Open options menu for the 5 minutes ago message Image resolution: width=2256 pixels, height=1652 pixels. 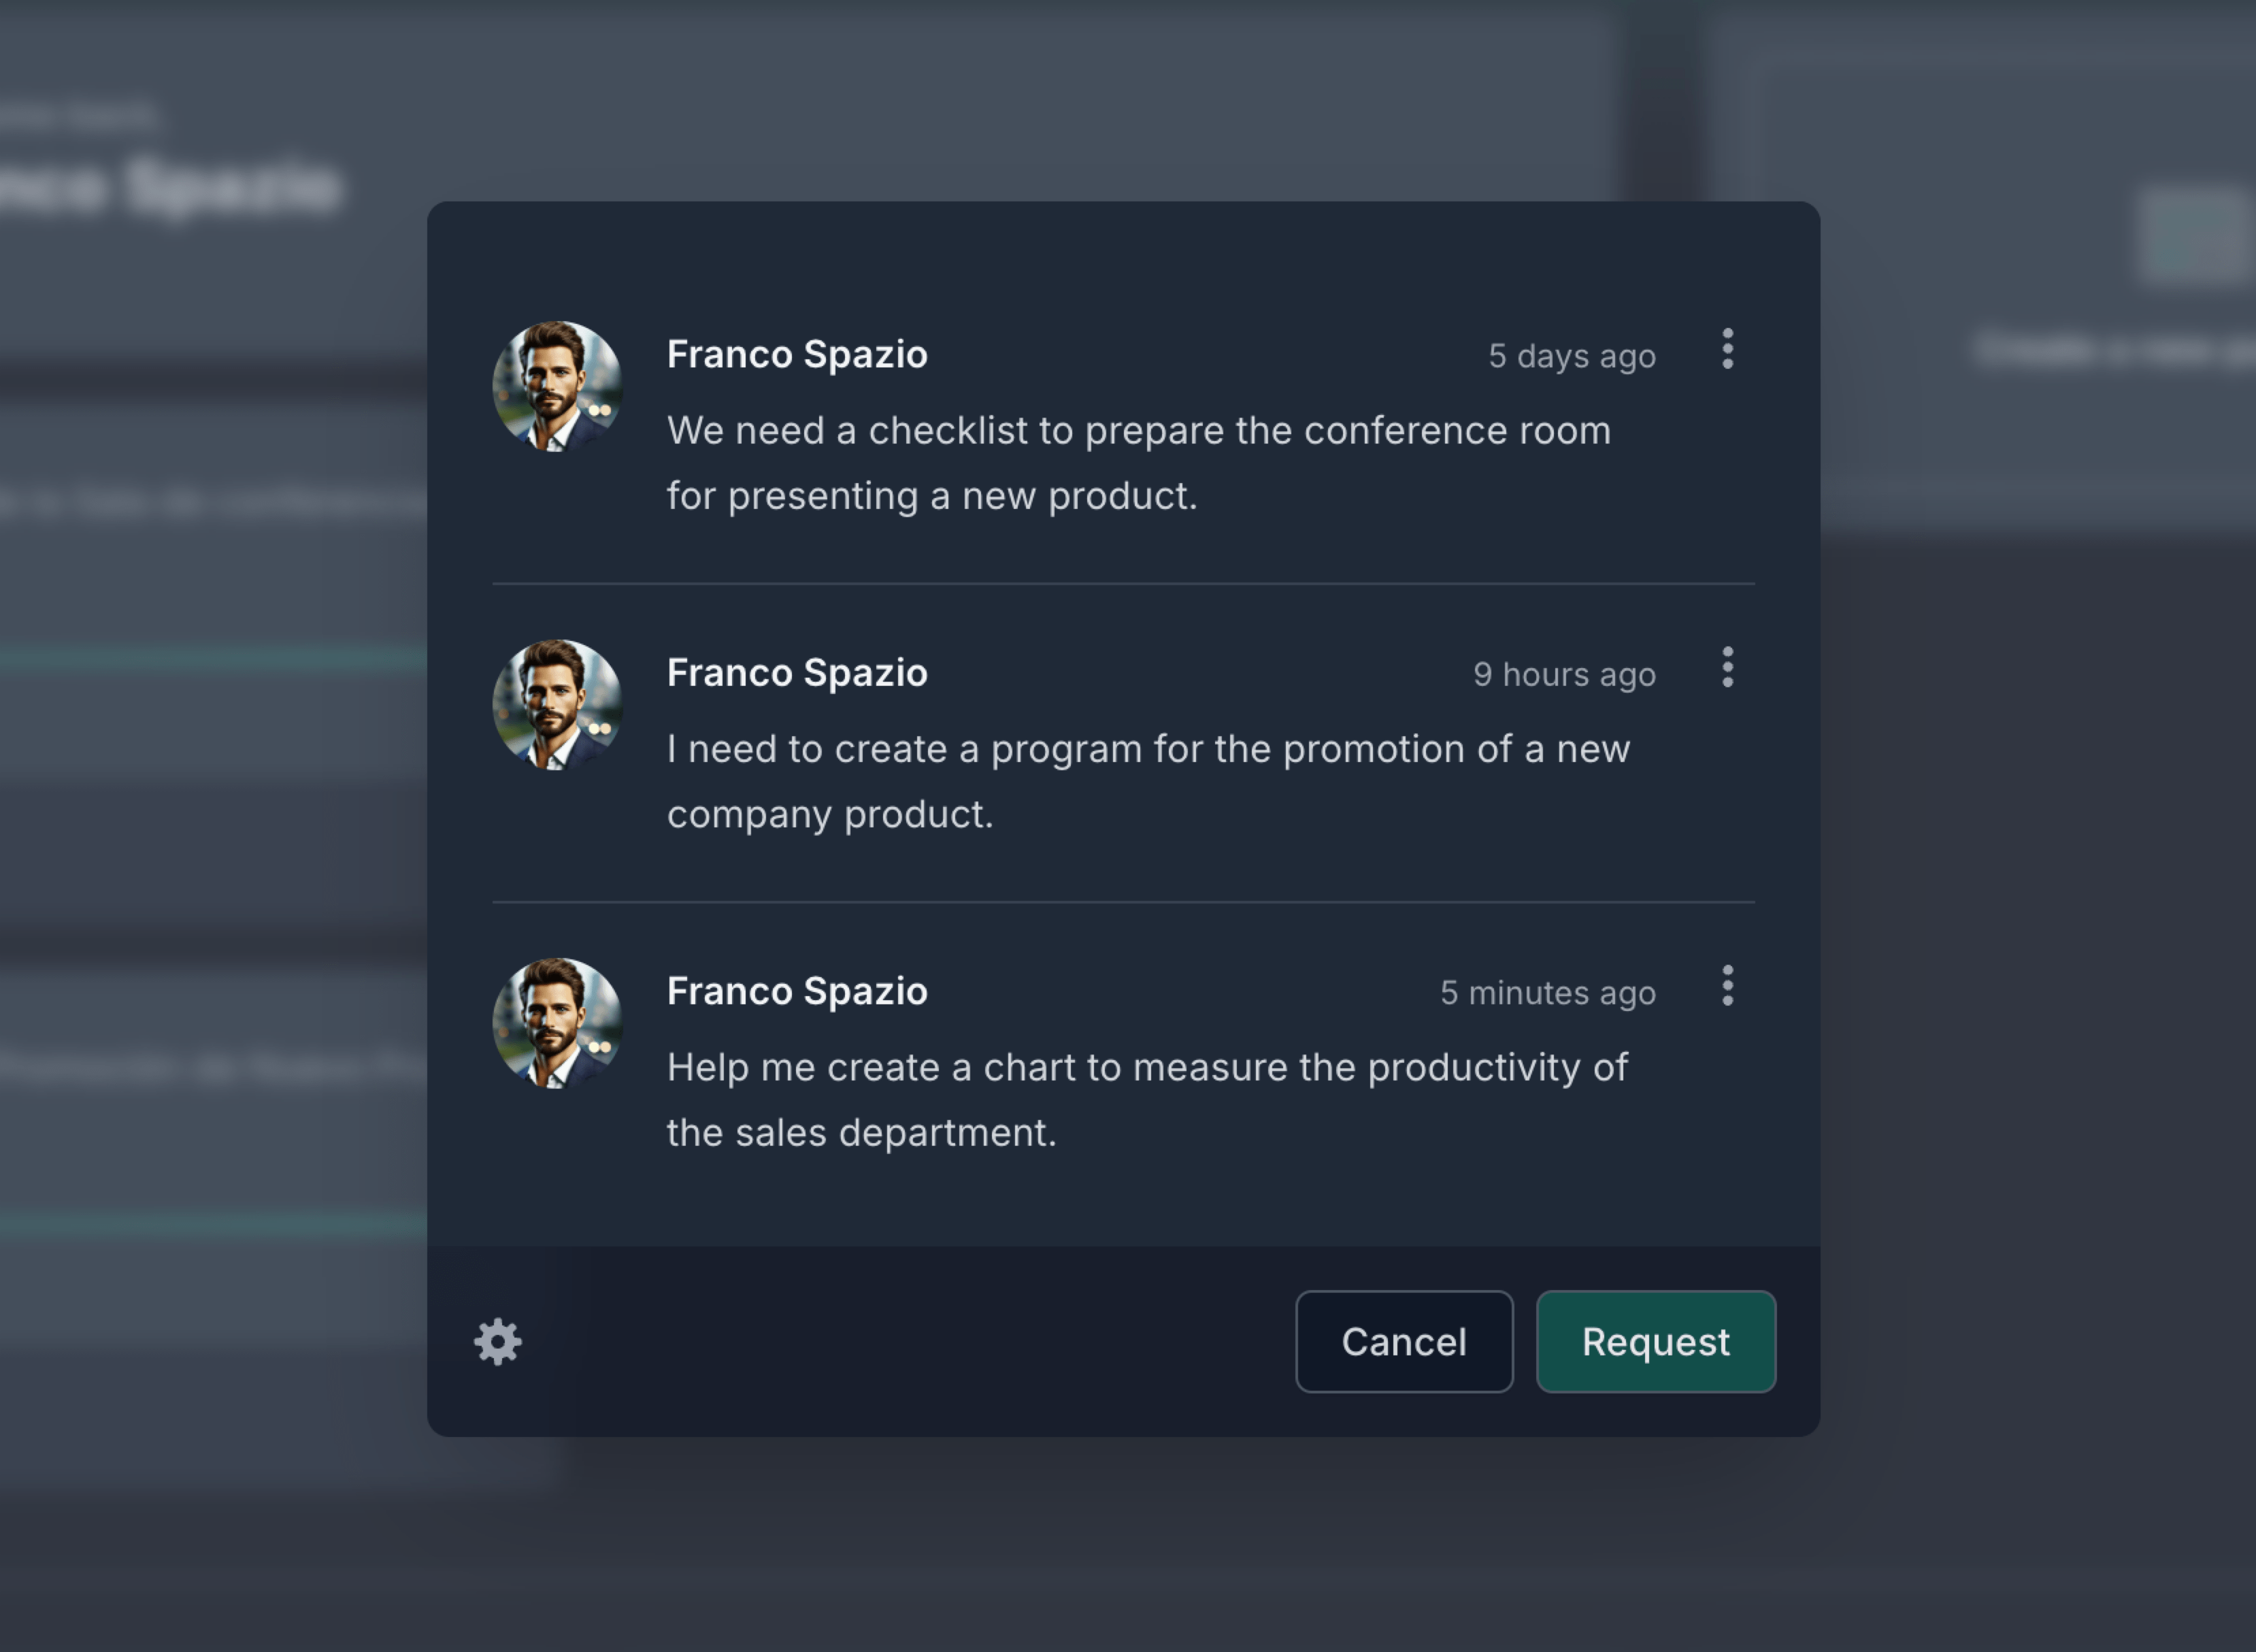[x=1727, y=986]
